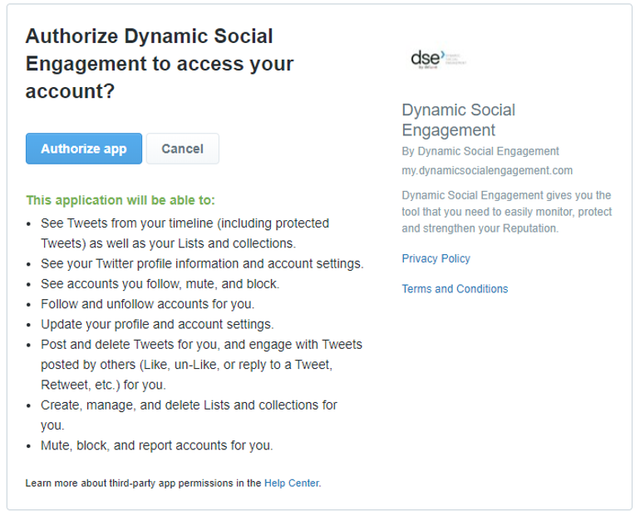Screen dimensions: 640x515
Task: Click the Authorize app button
Action: [84, 149]
